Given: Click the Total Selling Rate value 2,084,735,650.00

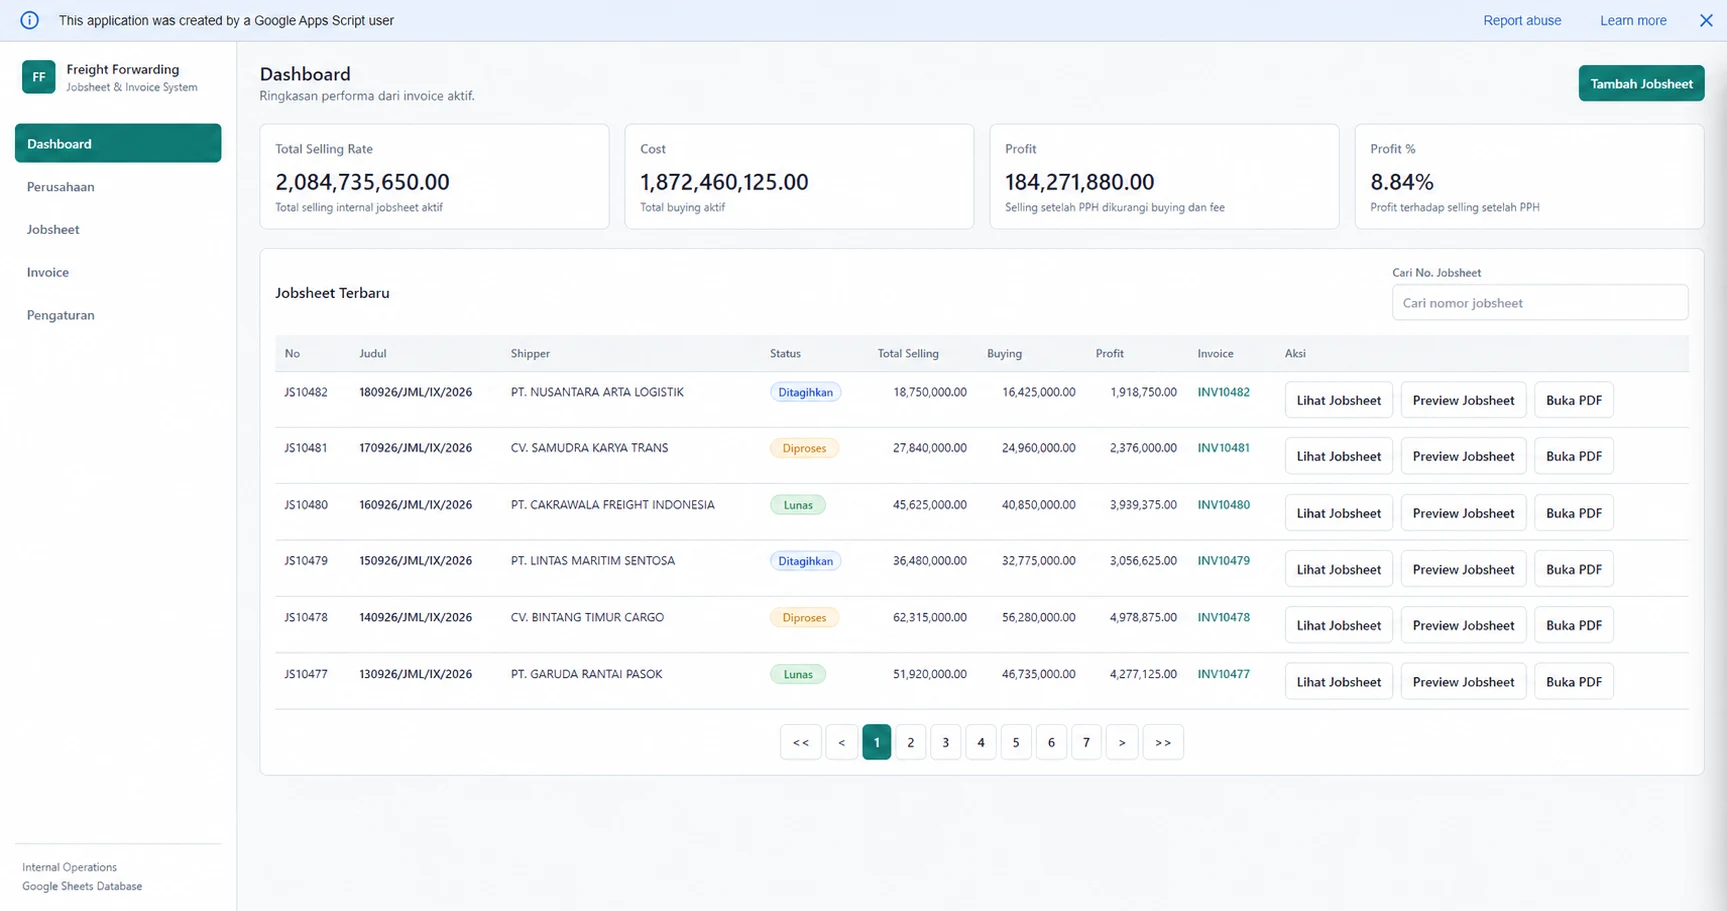Looking at the screenshot, I should 362,182.
